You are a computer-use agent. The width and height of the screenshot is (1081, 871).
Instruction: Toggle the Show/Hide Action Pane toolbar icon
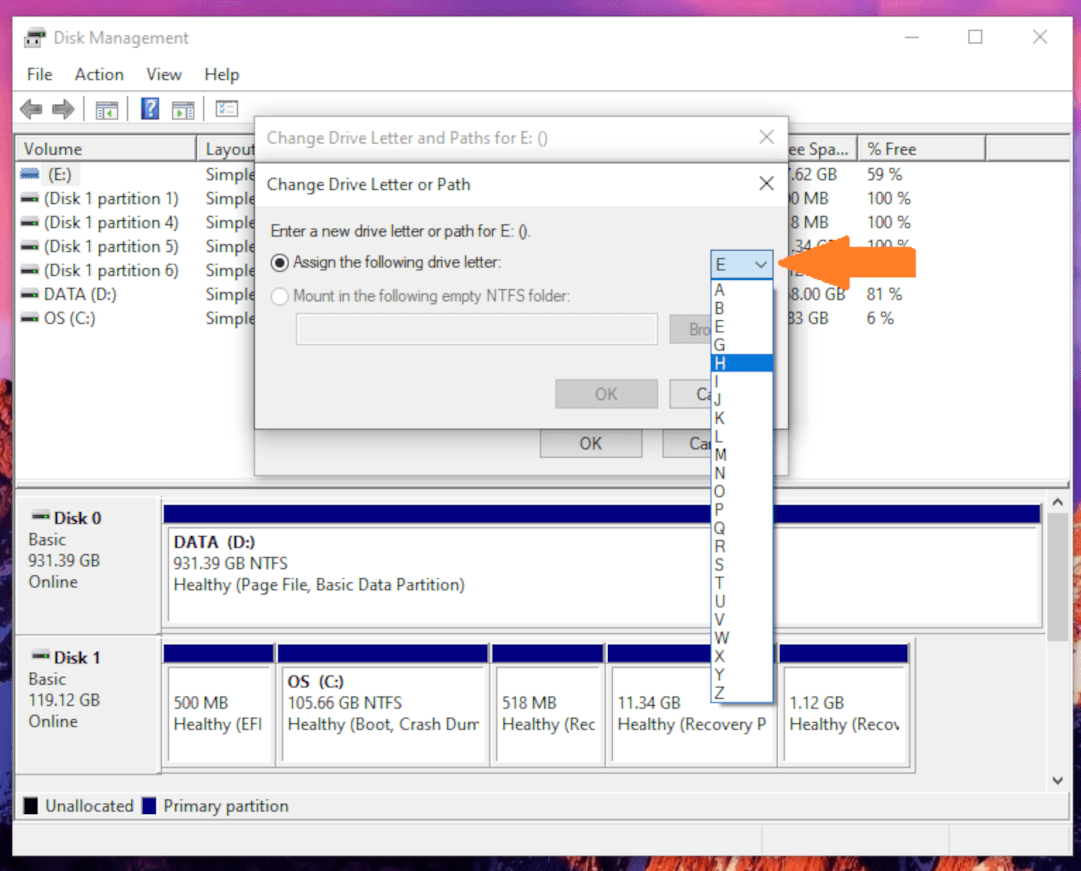[x=183, y=109]
